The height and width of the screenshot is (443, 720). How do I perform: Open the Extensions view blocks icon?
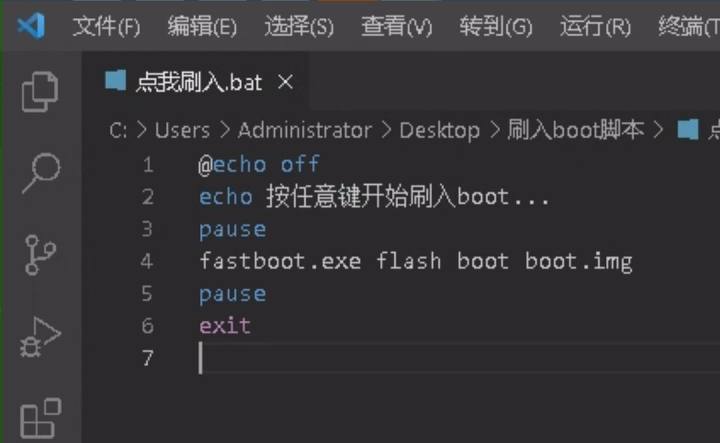(x=40, y=418)
